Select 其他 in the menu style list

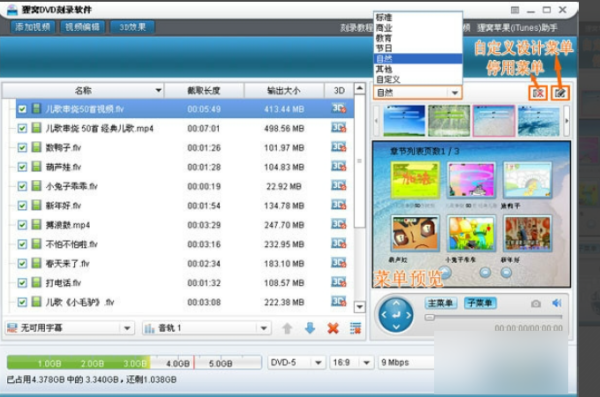click(x=384, y=69)
